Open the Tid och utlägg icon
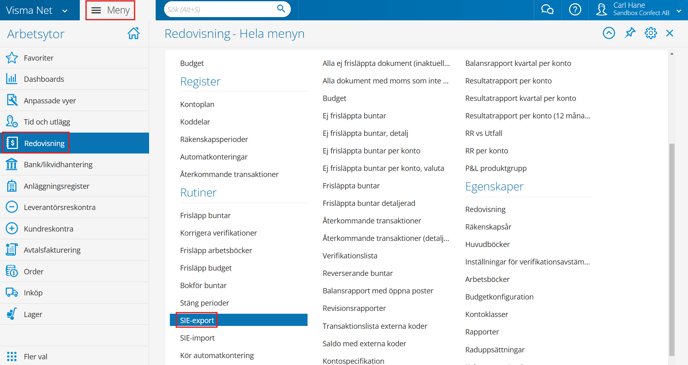The width and height of the screenshot is (688, 365). coord(12,122)
